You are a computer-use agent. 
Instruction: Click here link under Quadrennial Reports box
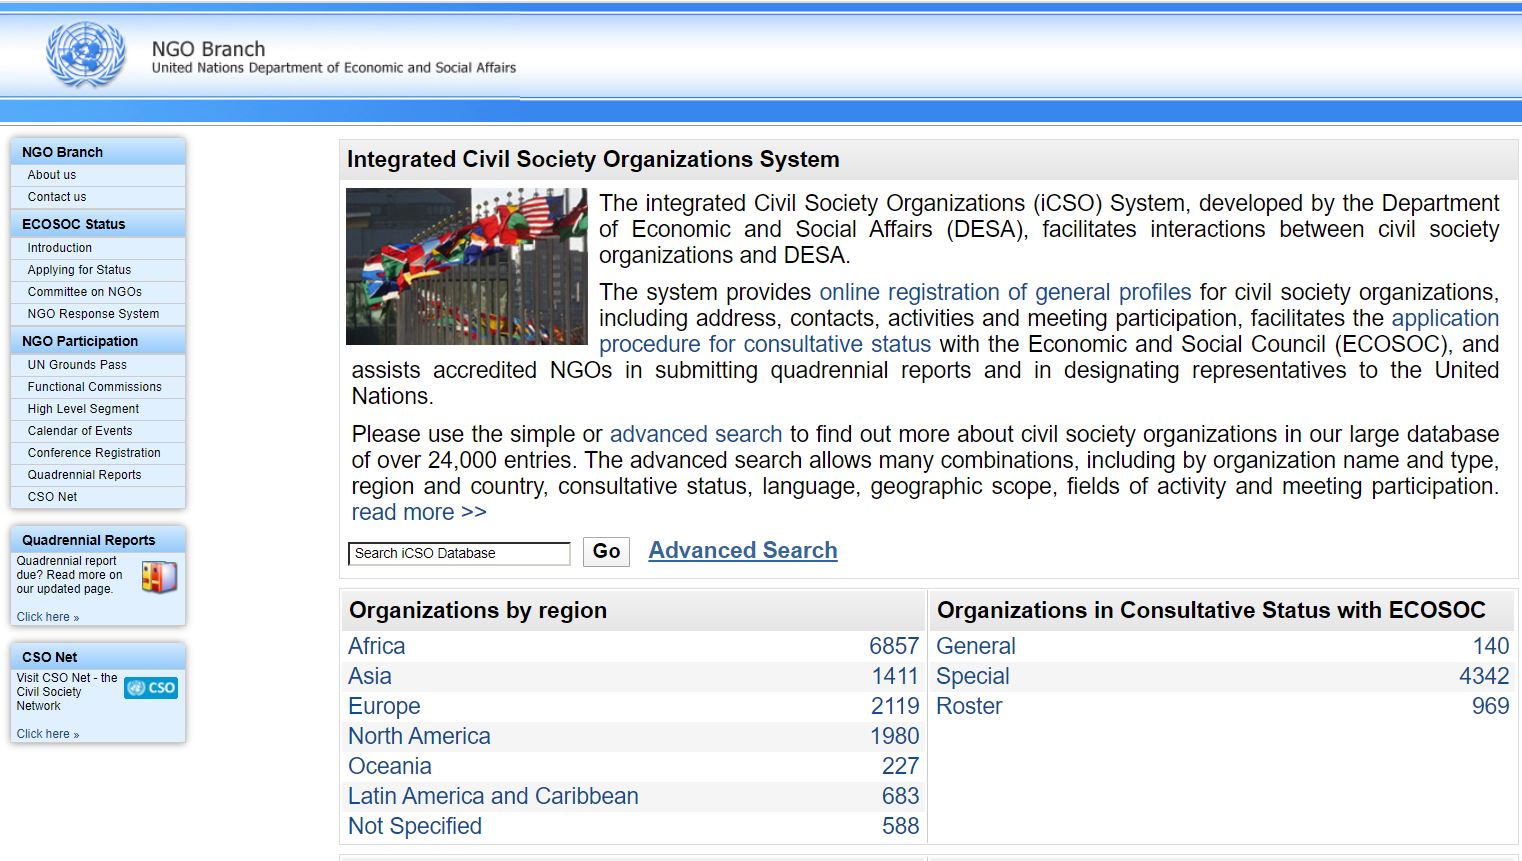coord(47,617)
